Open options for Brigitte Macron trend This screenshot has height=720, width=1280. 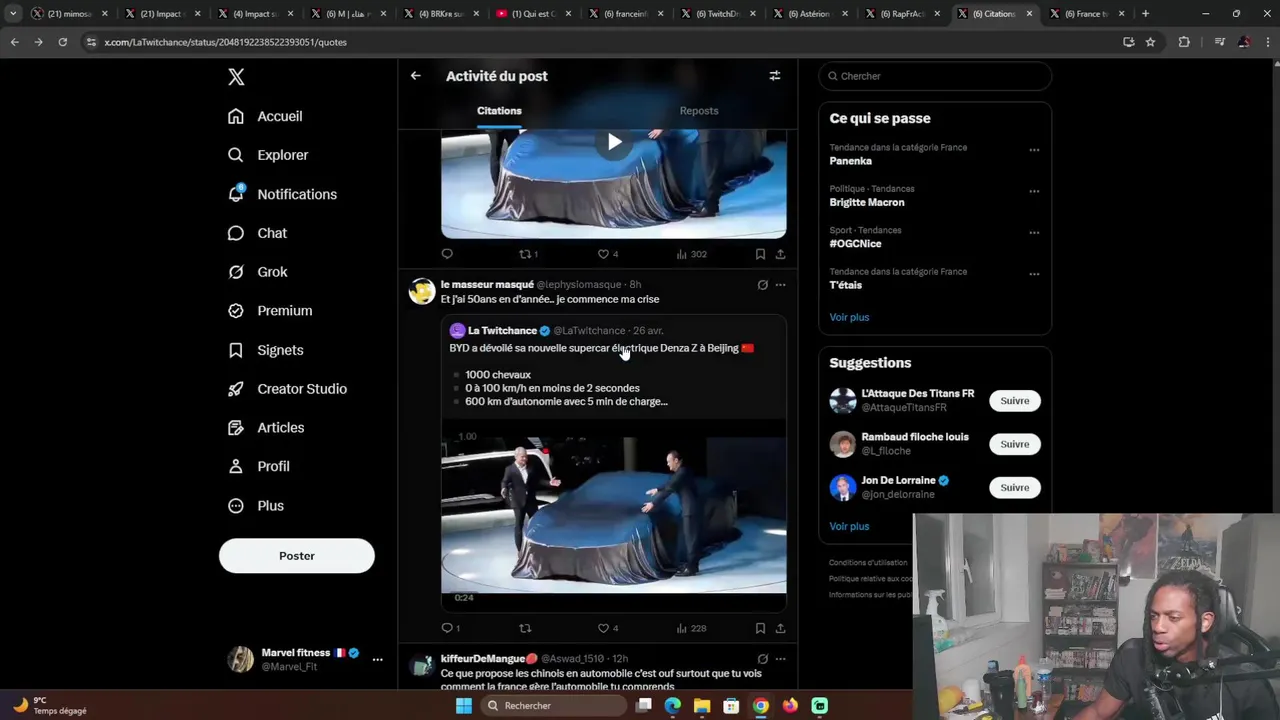click(1034, 191)
